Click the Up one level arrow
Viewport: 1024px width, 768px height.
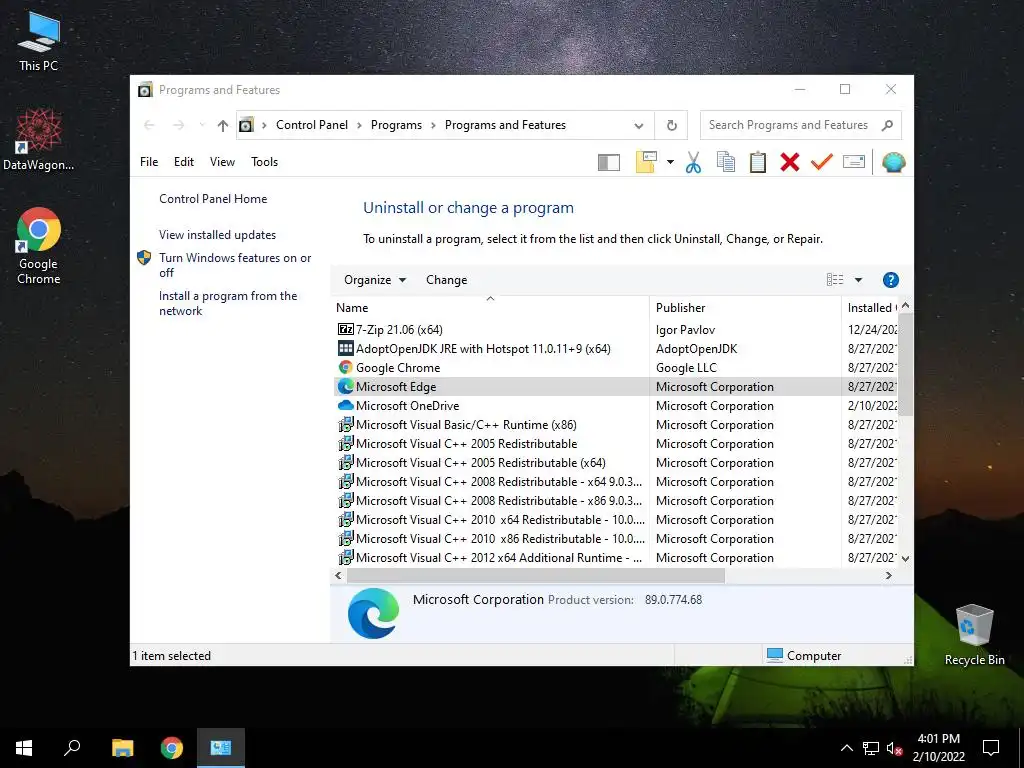(x=223, y=125)
